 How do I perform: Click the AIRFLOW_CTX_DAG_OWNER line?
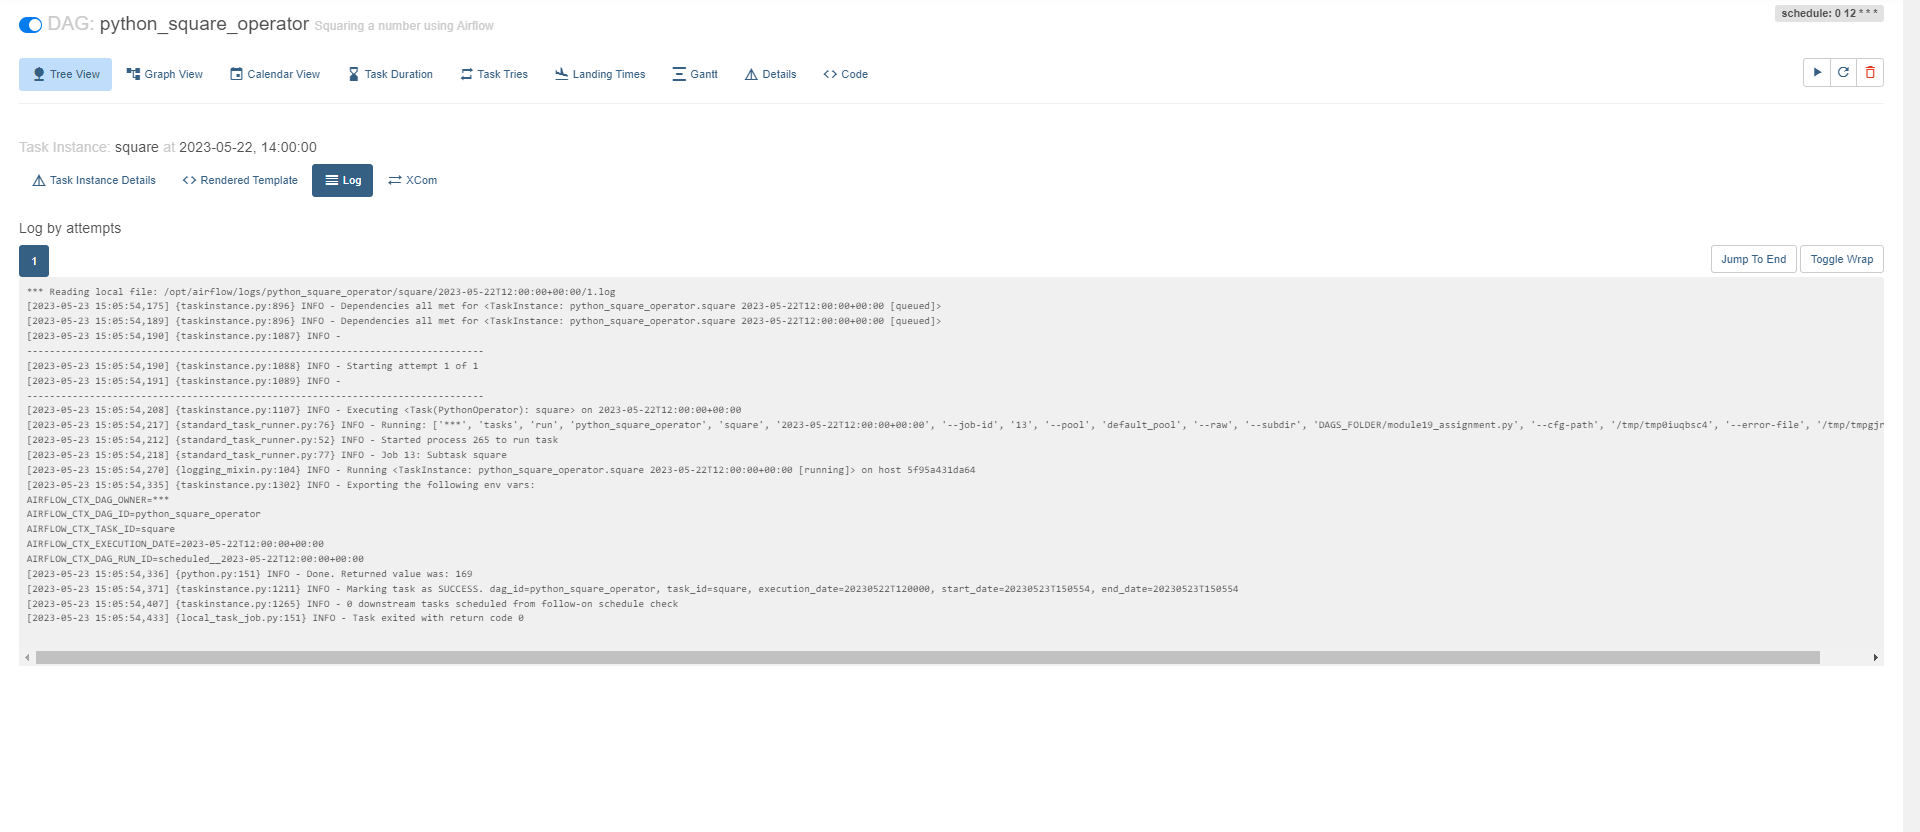pos(98,500)
